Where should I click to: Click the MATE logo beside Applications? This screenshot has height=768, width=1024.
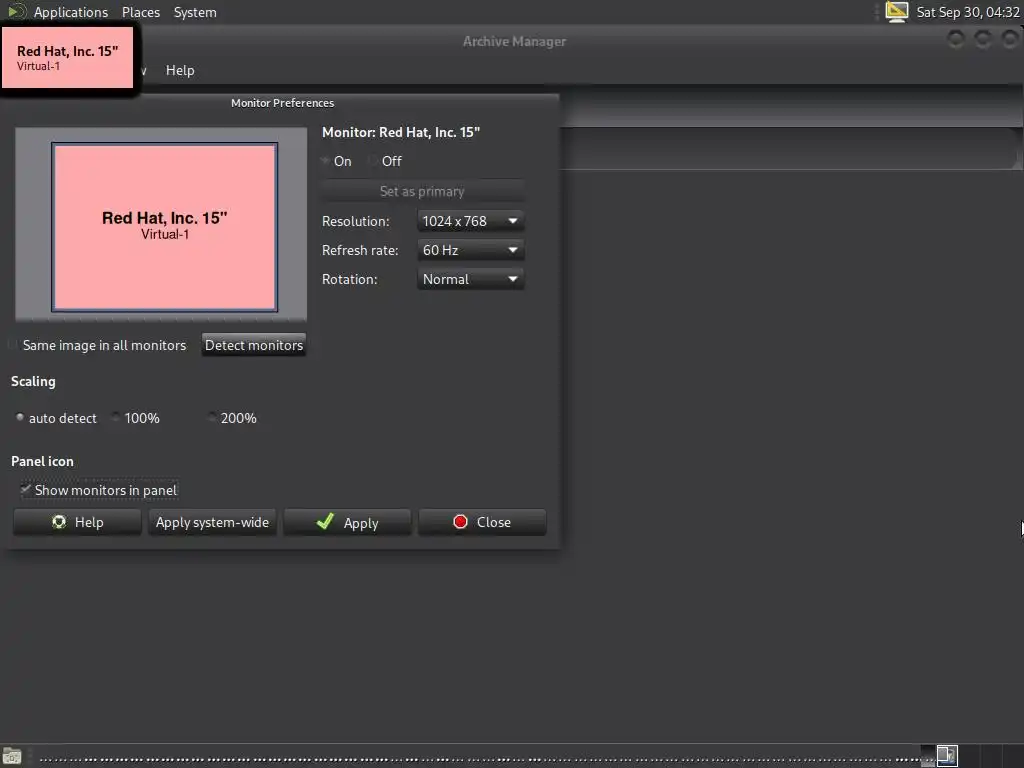[17, 12]
